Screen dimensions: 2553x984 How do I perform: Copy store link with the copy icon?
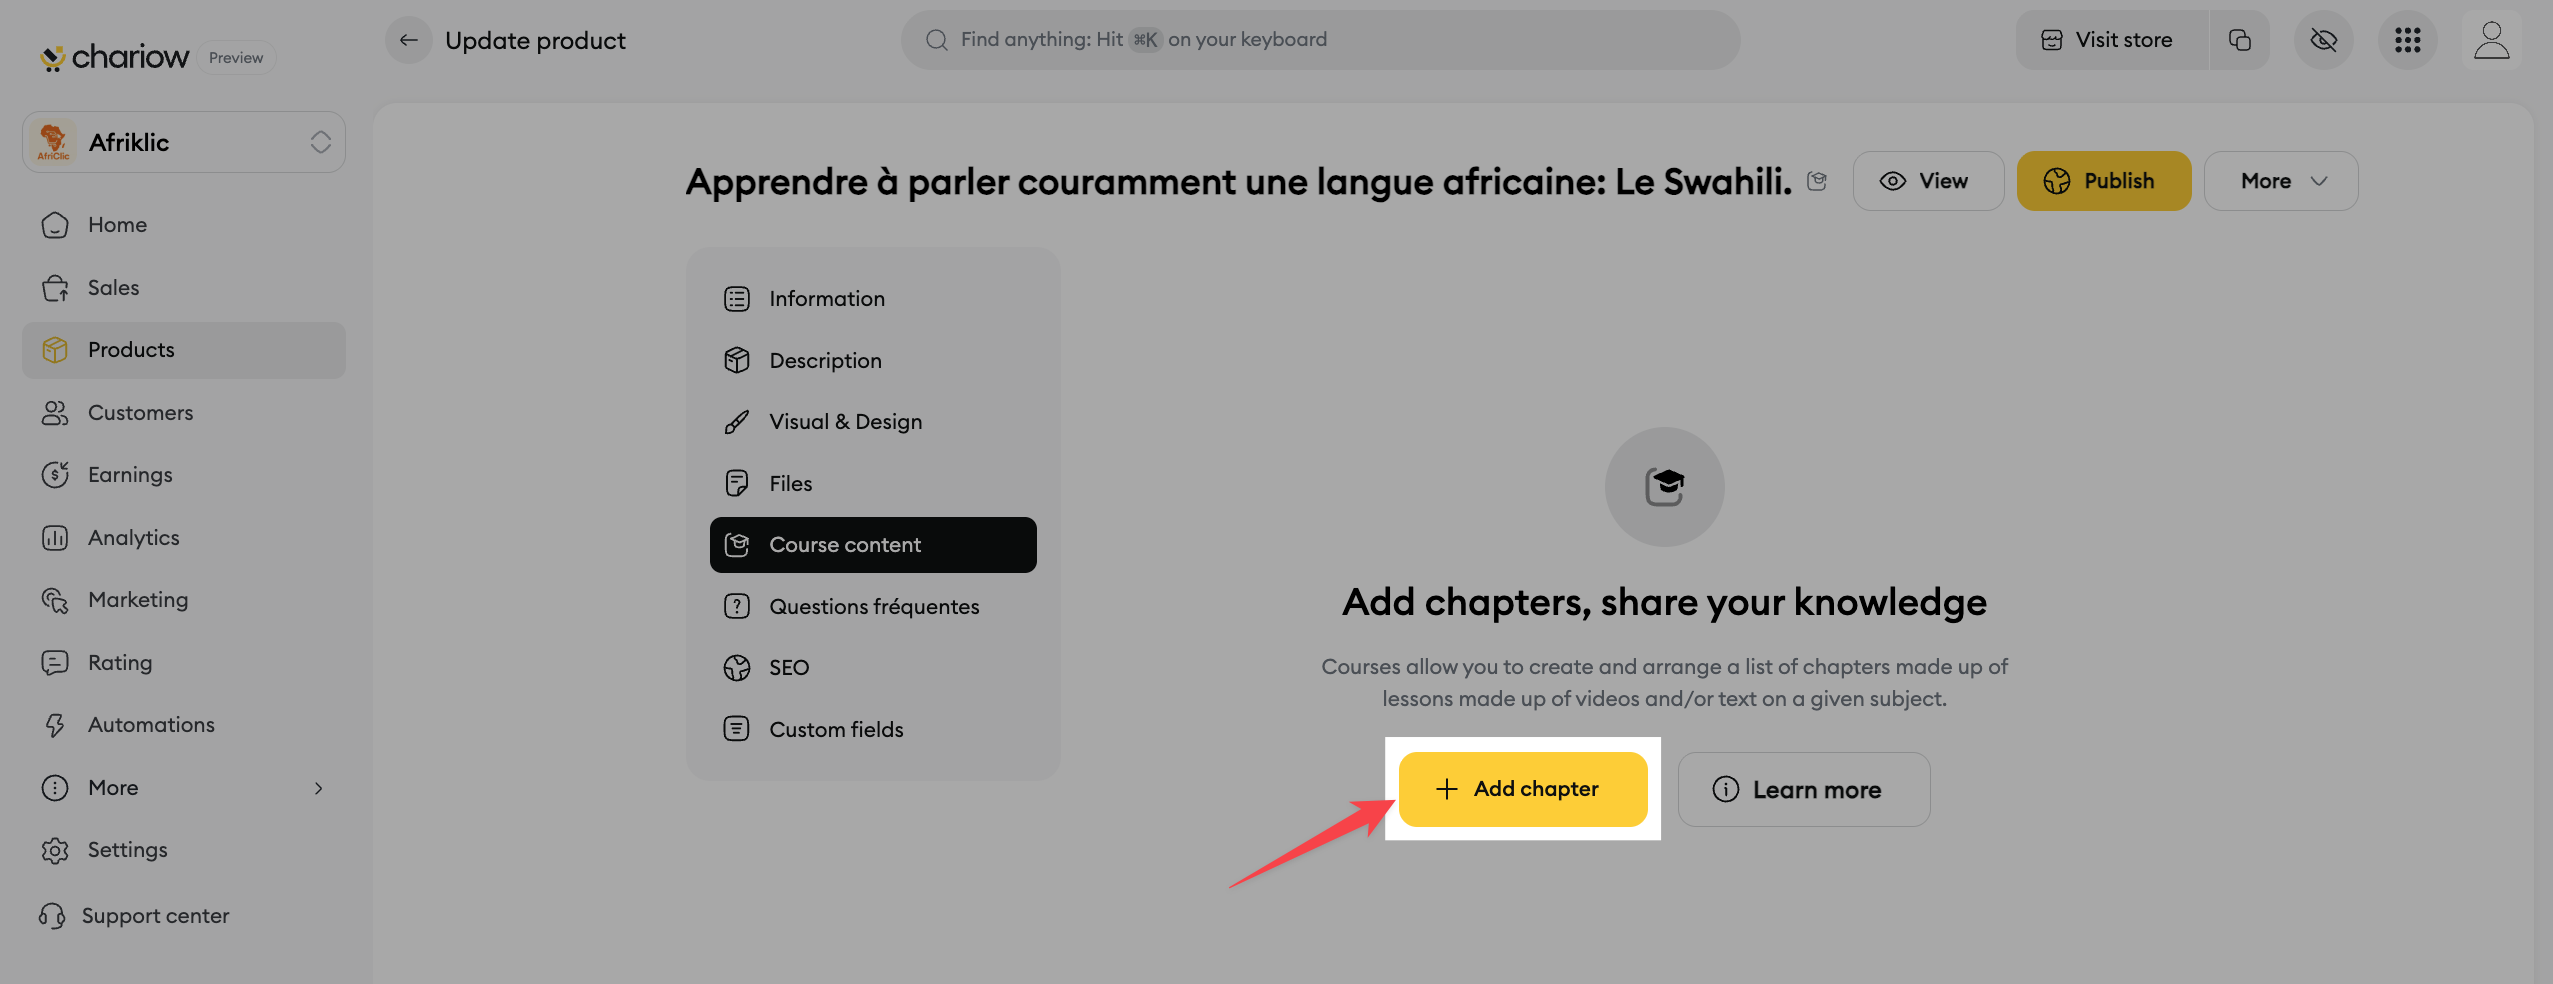(2240, 40)
